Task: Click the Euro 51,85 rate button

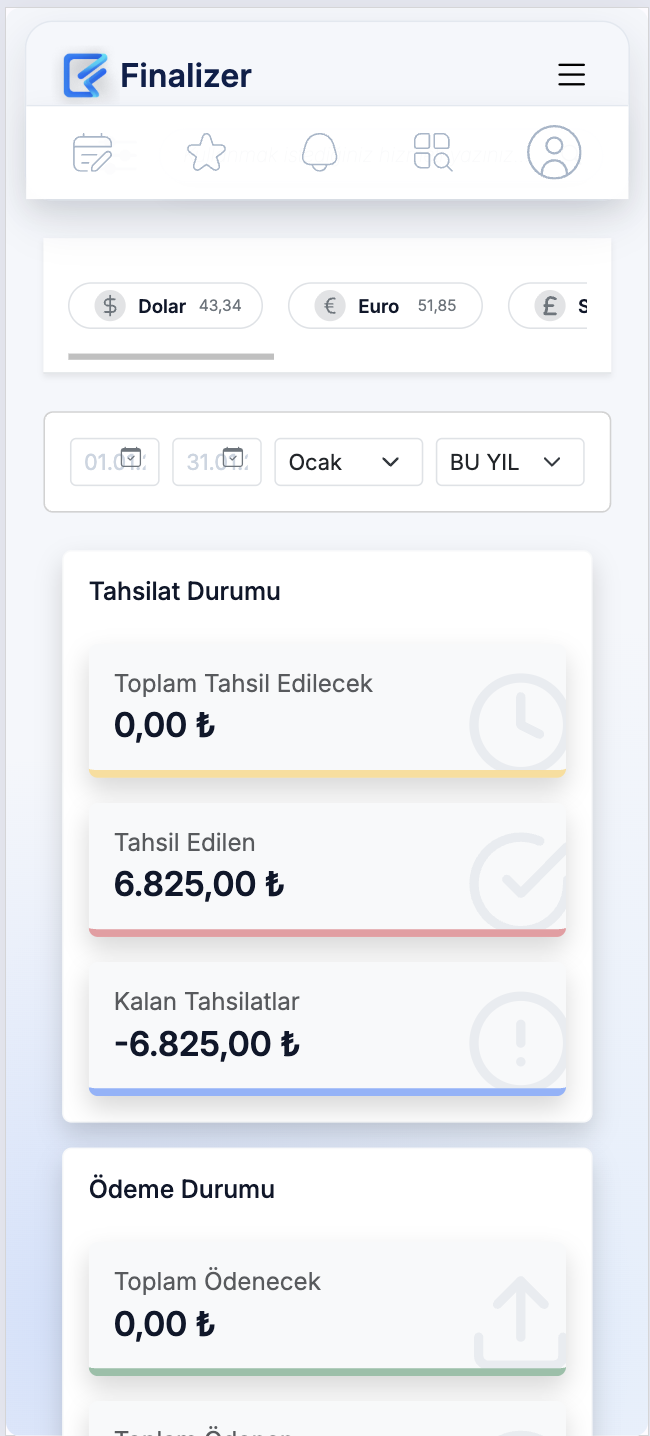Action: tap(385, 305)
